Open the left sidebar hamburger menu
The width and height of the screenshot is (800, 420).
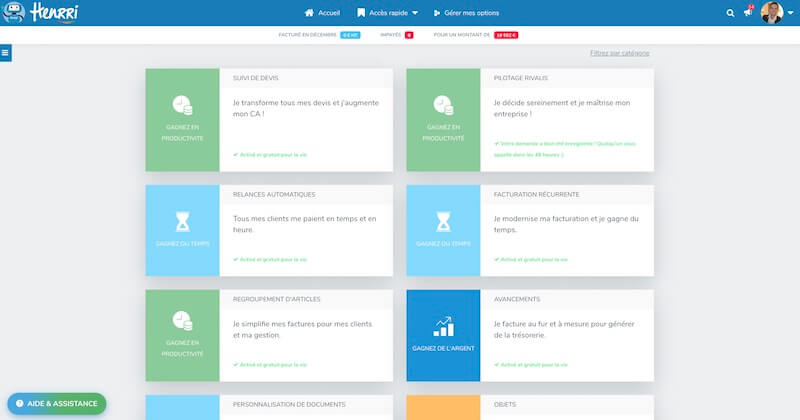pos(5,52)
